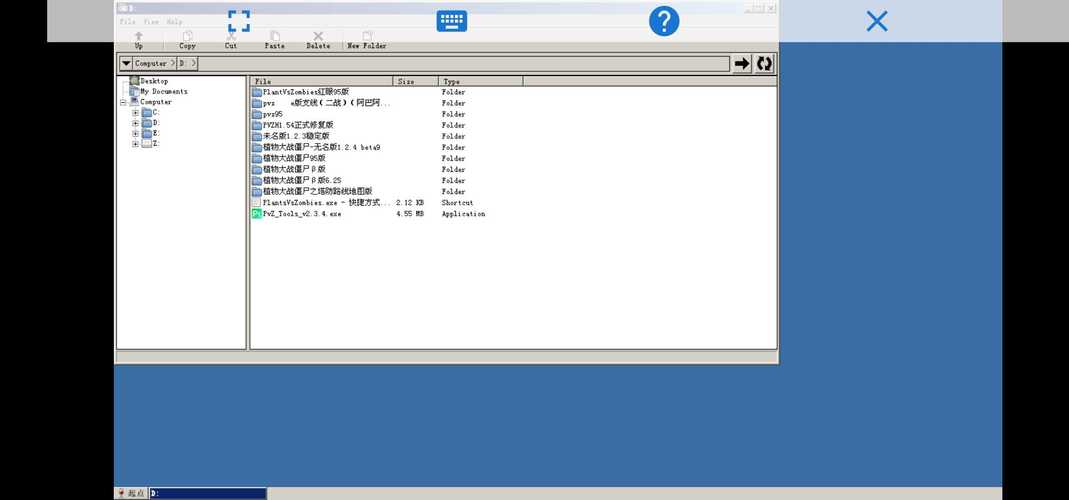This screenshot has height=500, width=1069.
Task: Open the address bar history dropdown arrow
Action: (125, 63)
